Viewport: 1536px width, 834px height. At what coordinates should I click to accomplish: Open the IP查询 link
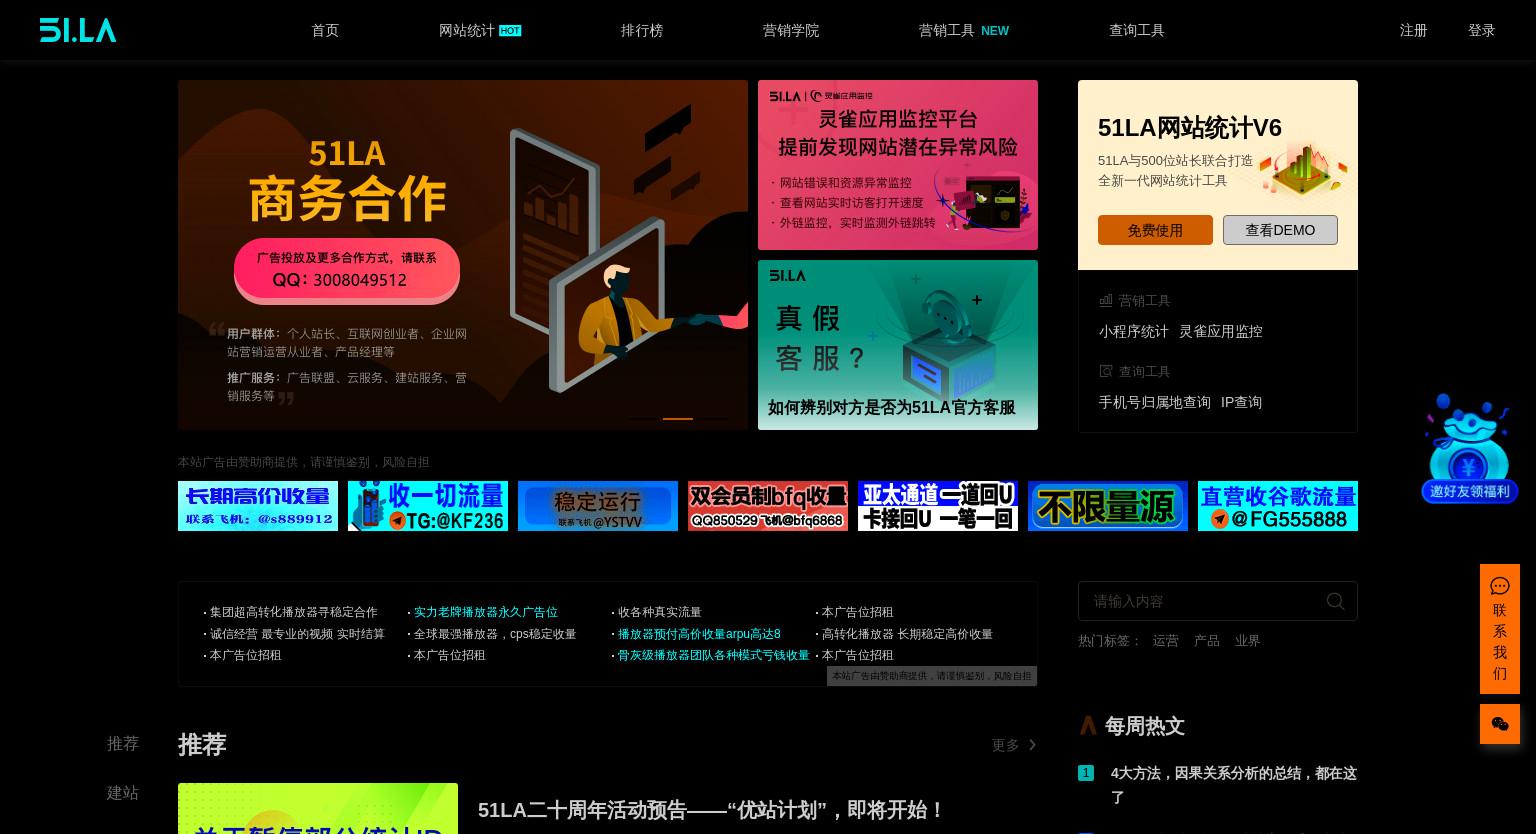(x=1241, y=402)
